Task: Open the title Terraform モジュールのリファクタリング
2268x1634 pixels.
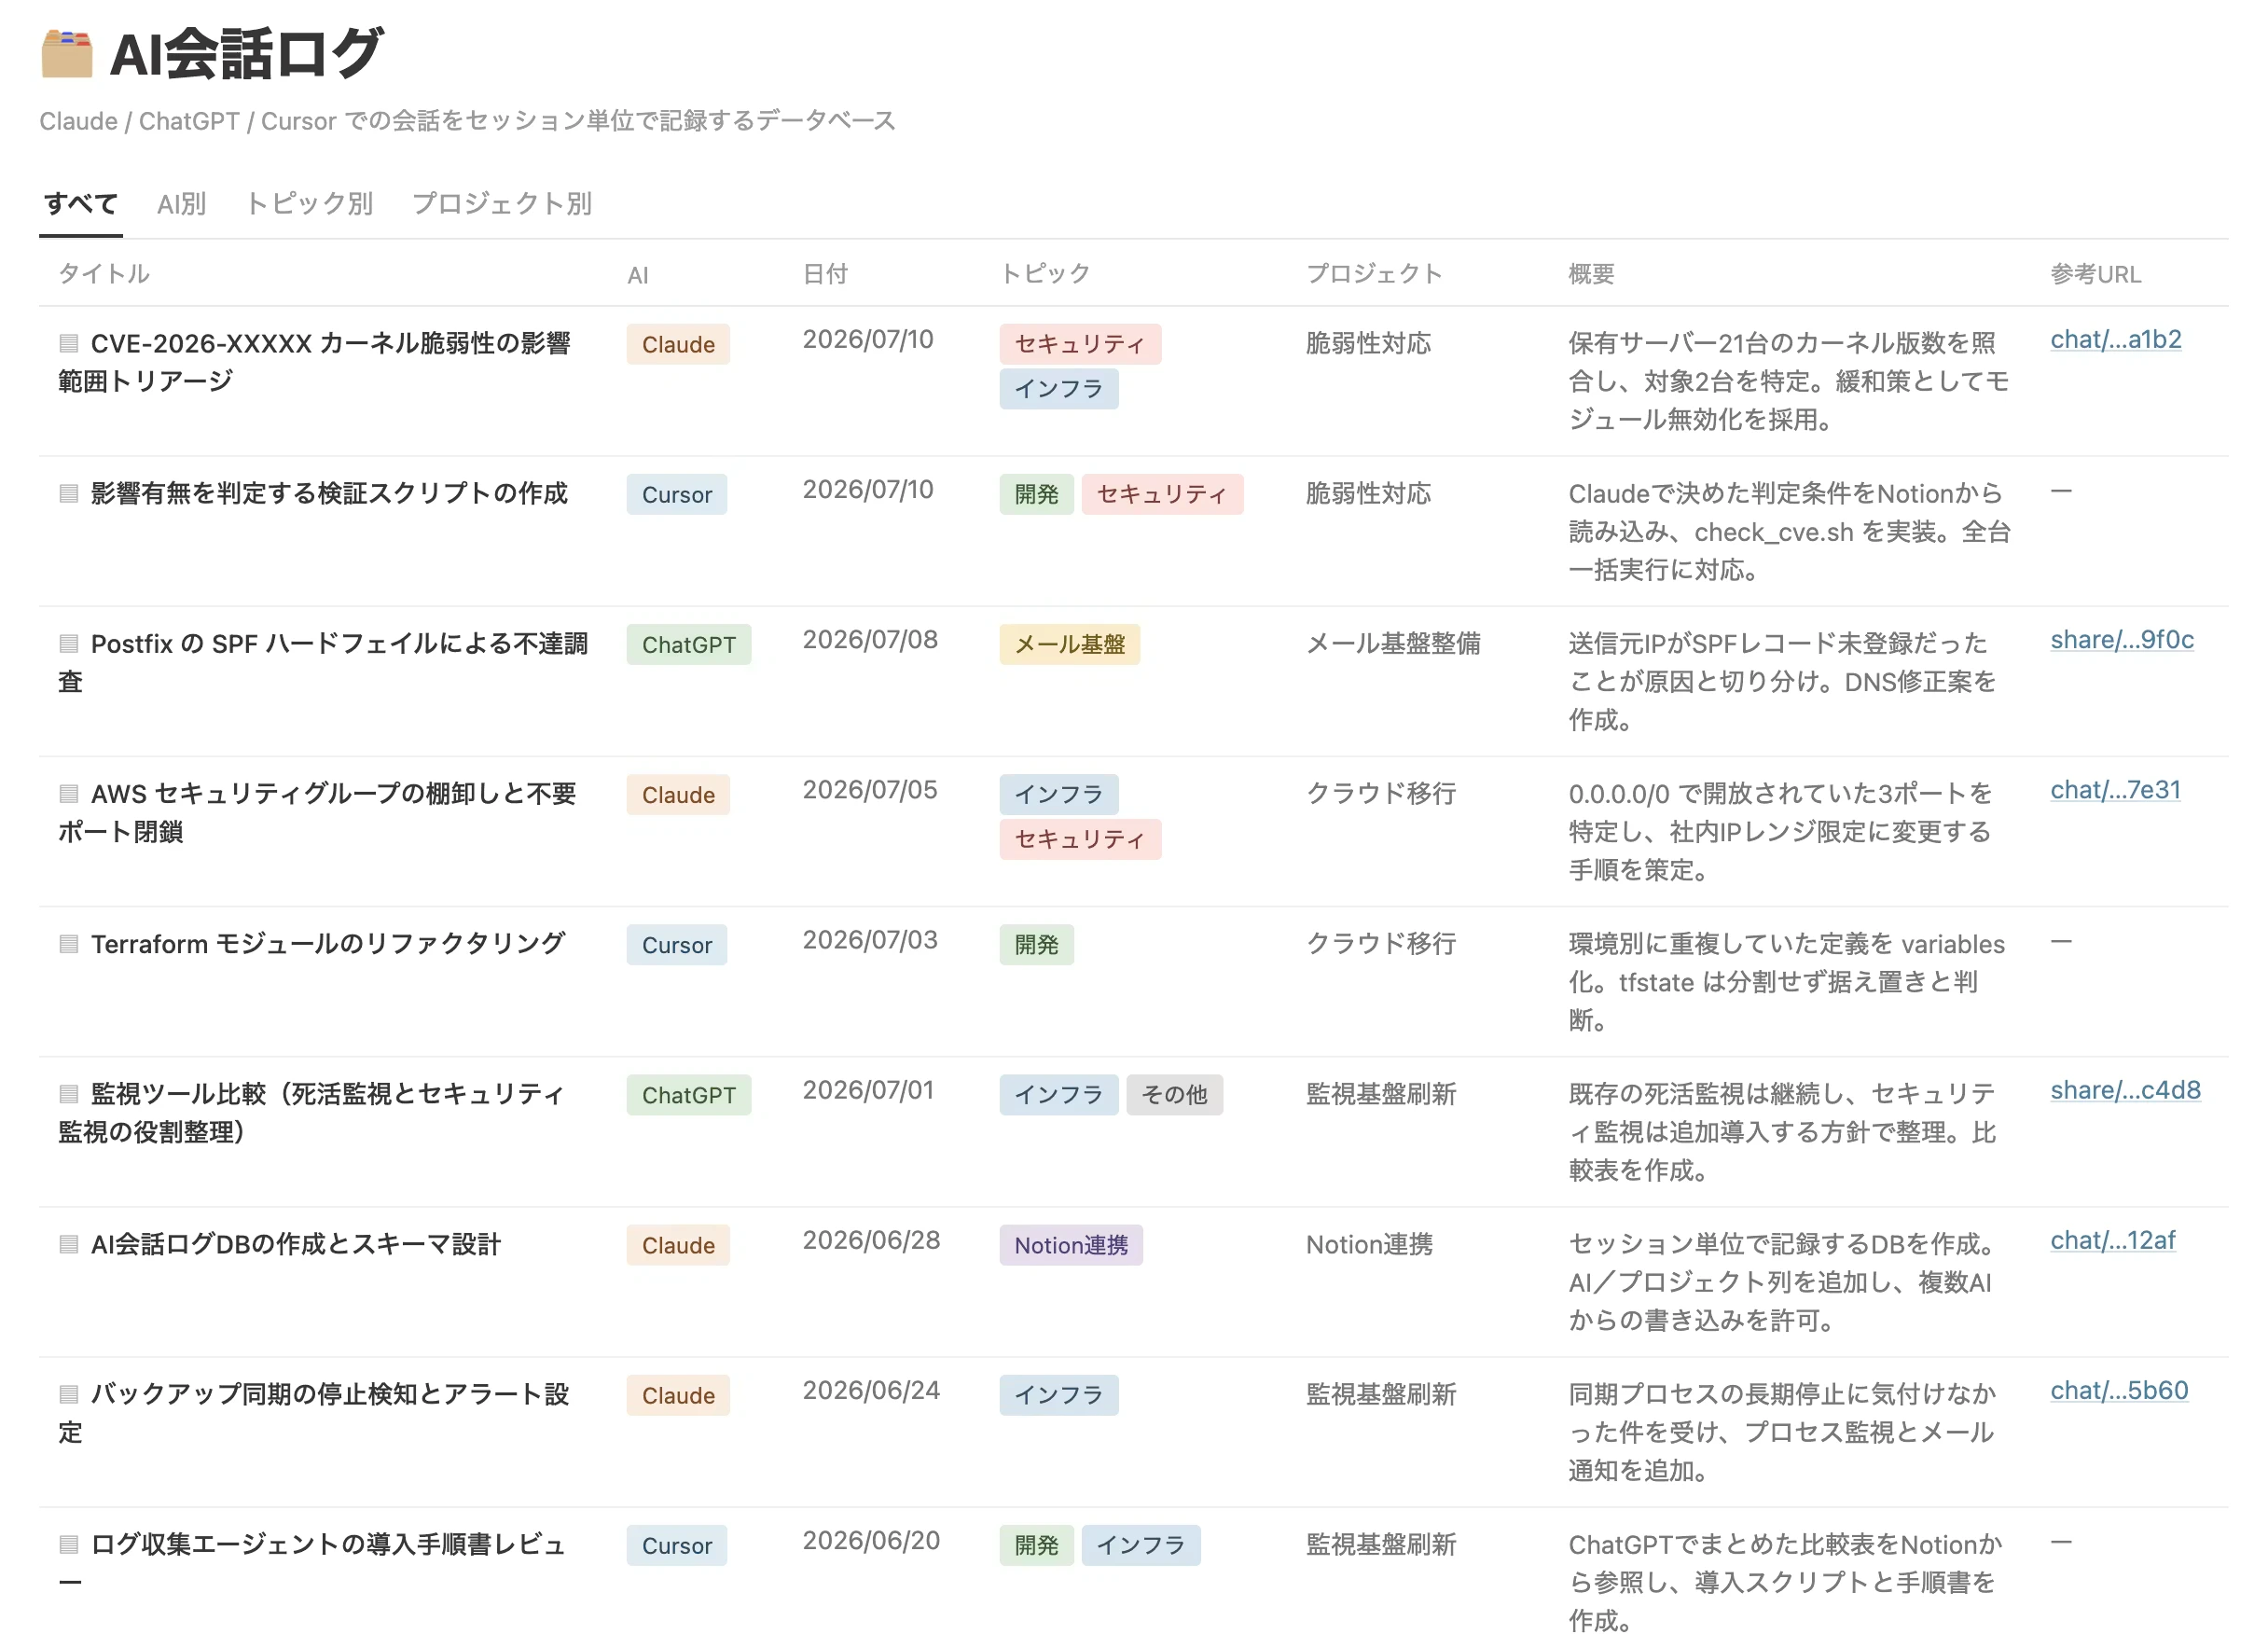Action: click(x=328, y=944)
